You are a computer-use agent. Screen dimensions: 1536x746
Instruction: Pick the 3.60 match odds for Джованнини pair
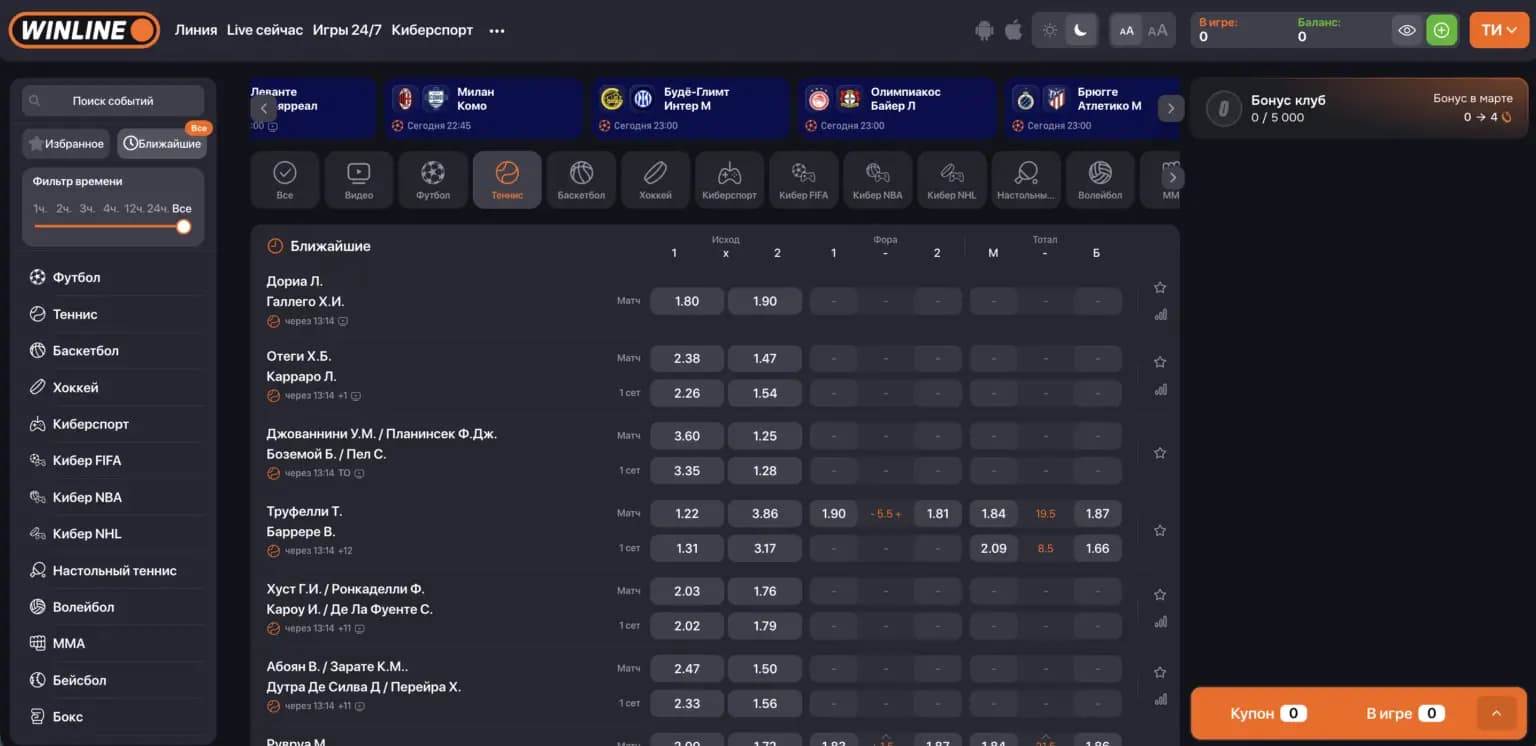tap(687, 436)
